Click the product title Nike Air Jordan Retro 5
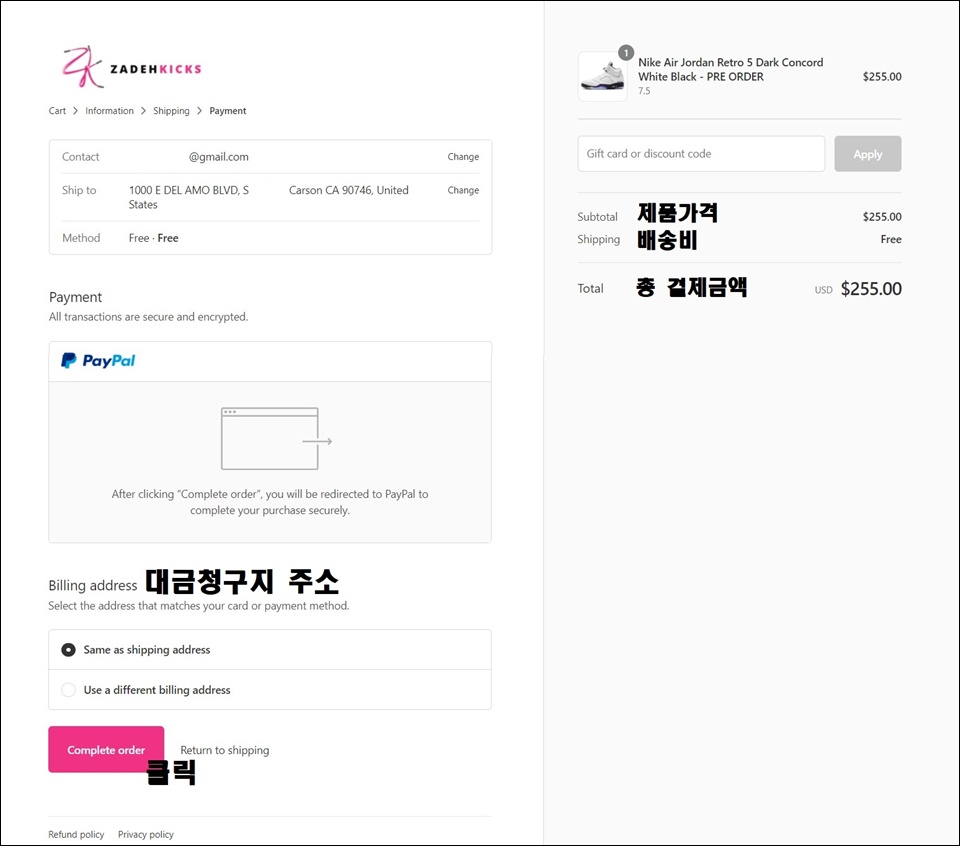 (x=730, y=69)
